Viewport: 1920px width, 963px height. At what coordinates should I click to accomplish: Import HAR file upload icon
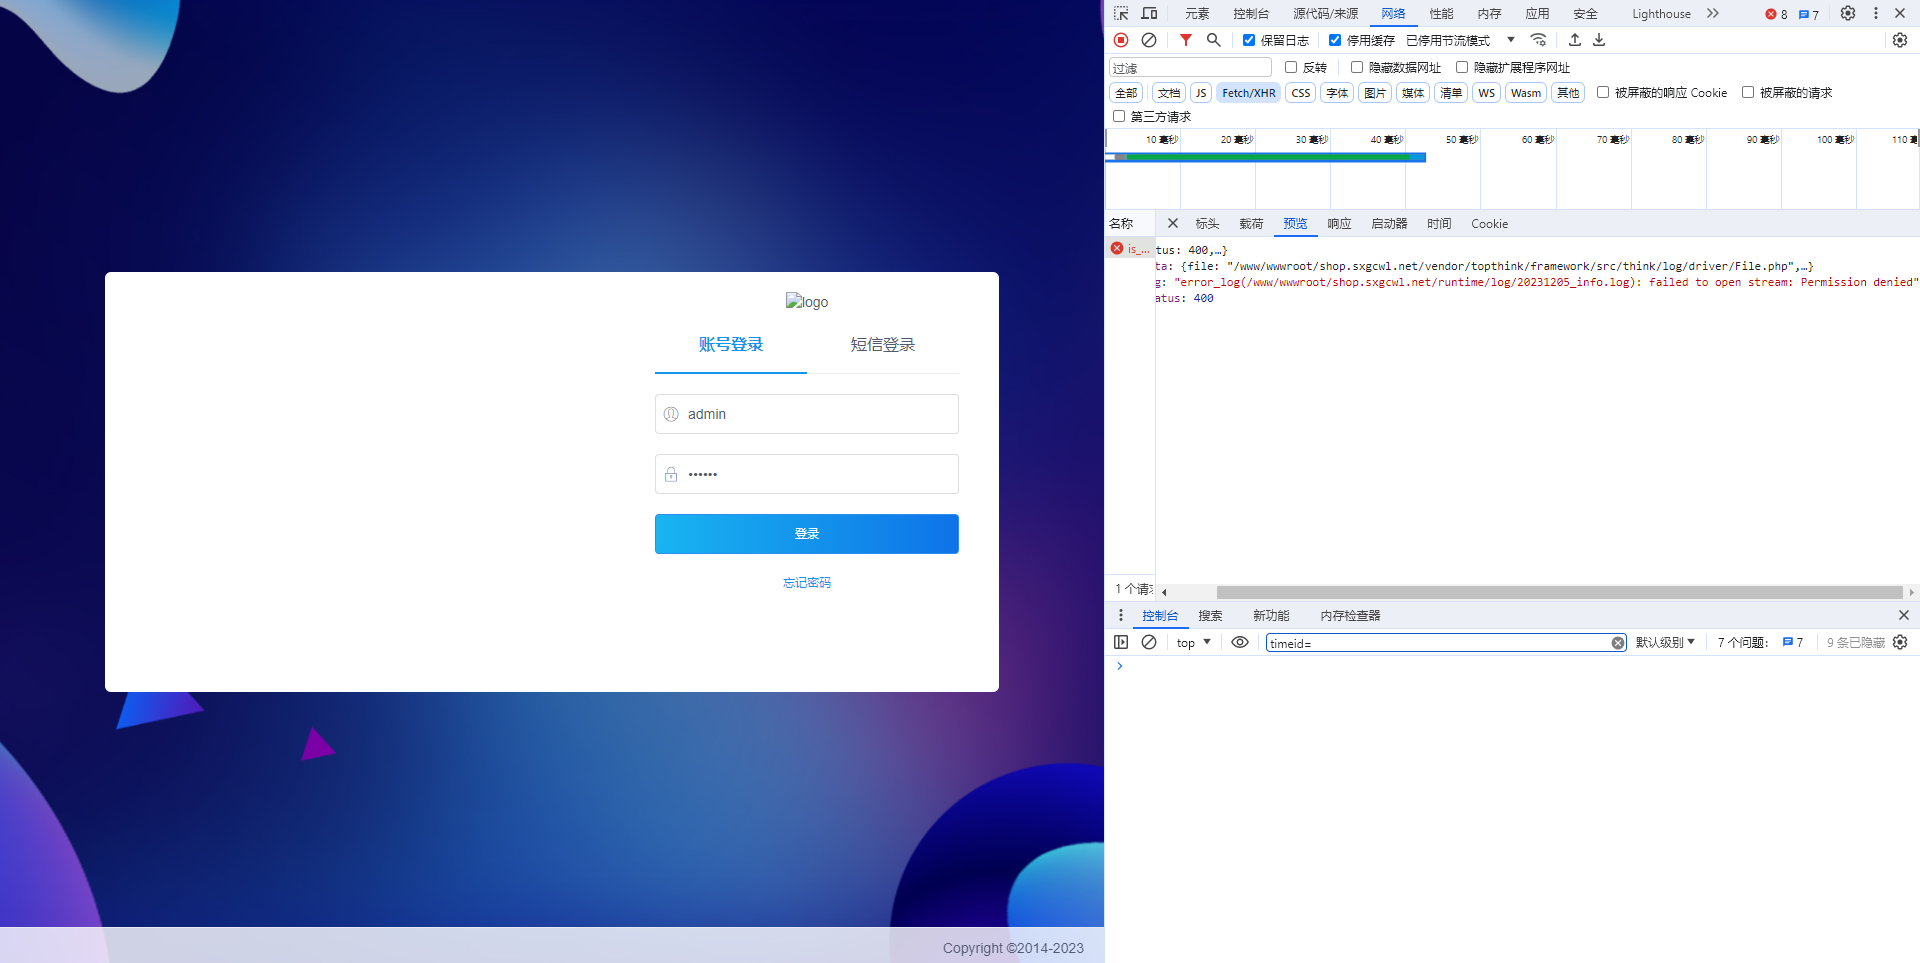coord(1575,40)
